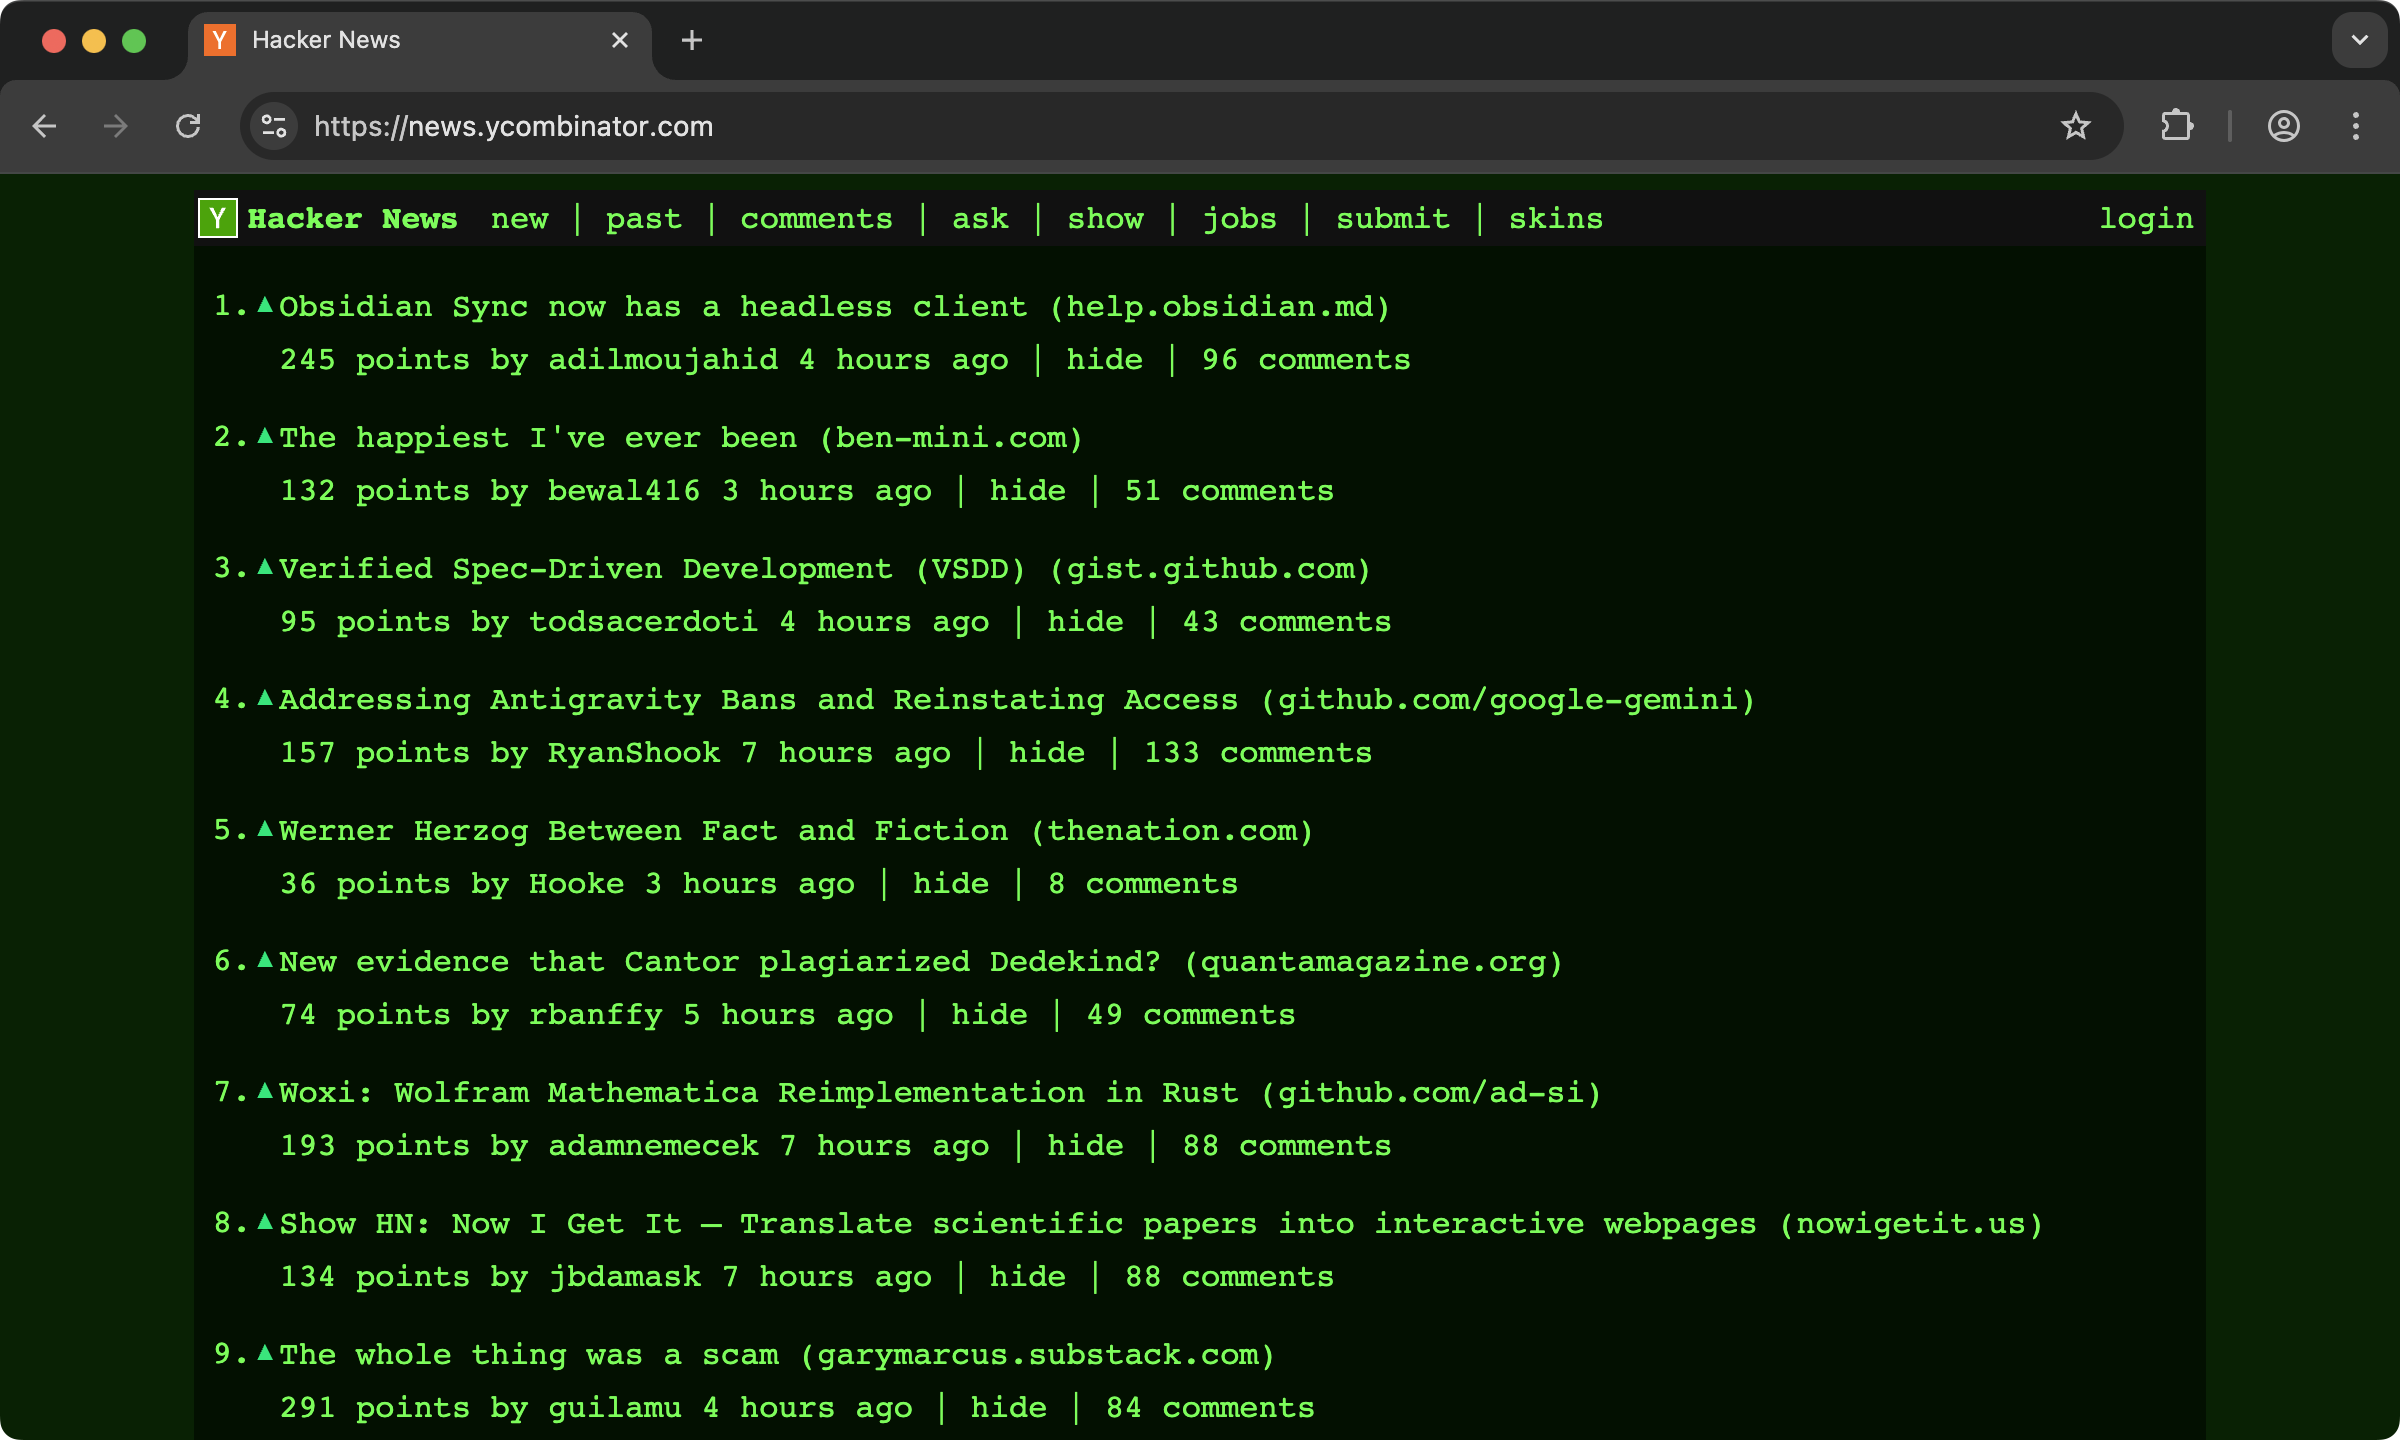Open the Chrome profile icon
This screenshot has height=1440, width=2400.
coord(2283,126)
